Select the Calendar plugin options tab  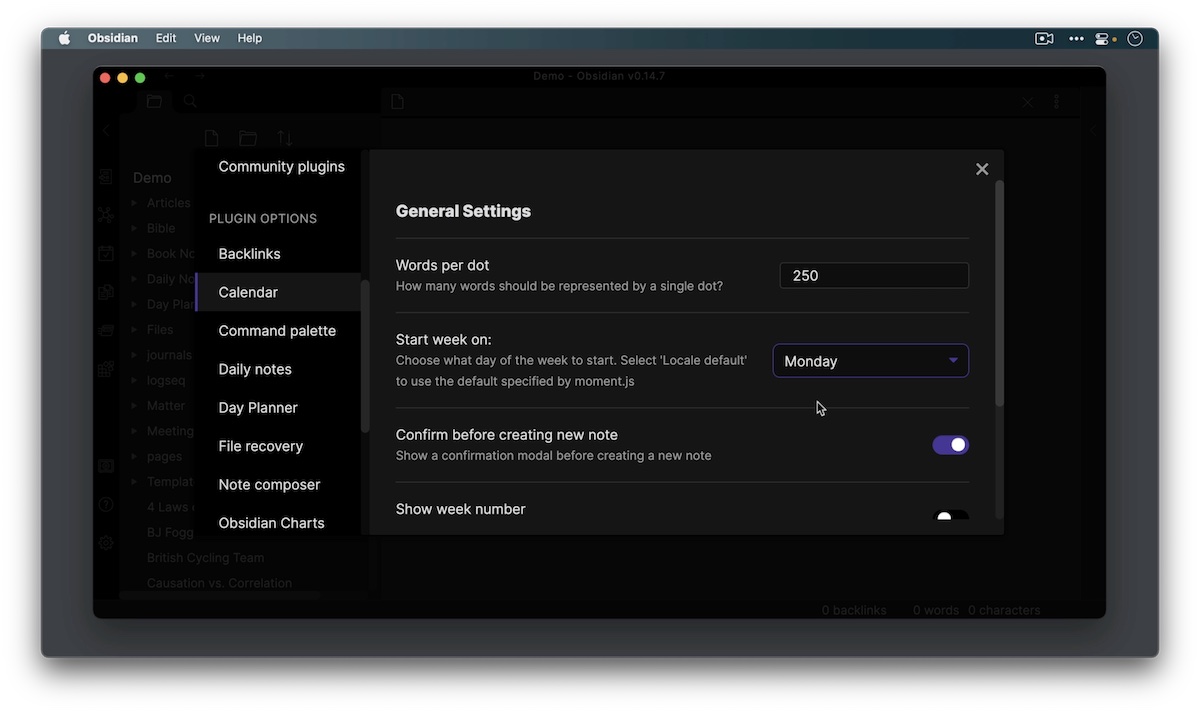pyautogui.click(x=278, y=292)
